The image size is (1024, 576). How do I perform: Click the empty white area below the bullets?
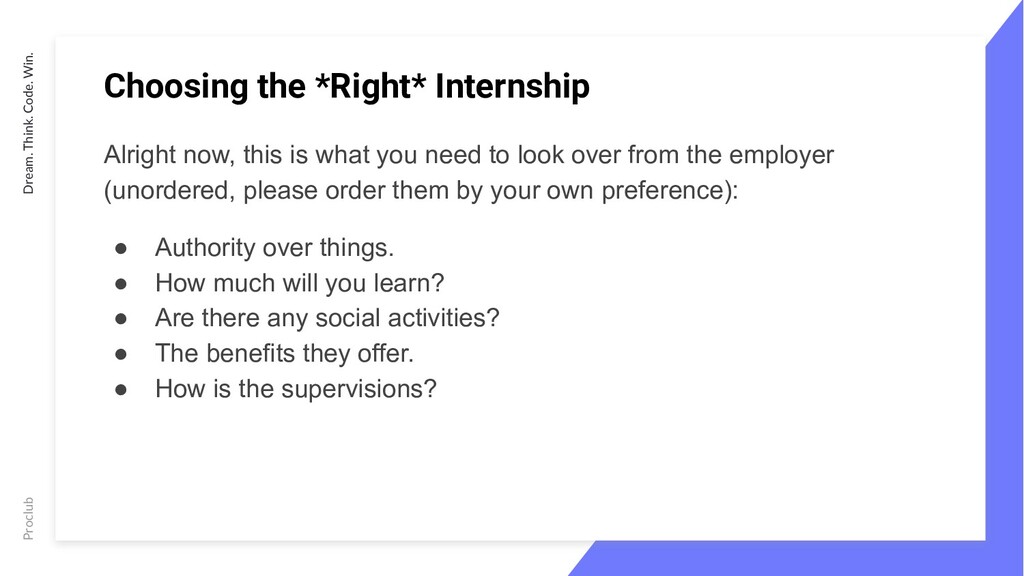pyautogui.click(x=520, y=470)
